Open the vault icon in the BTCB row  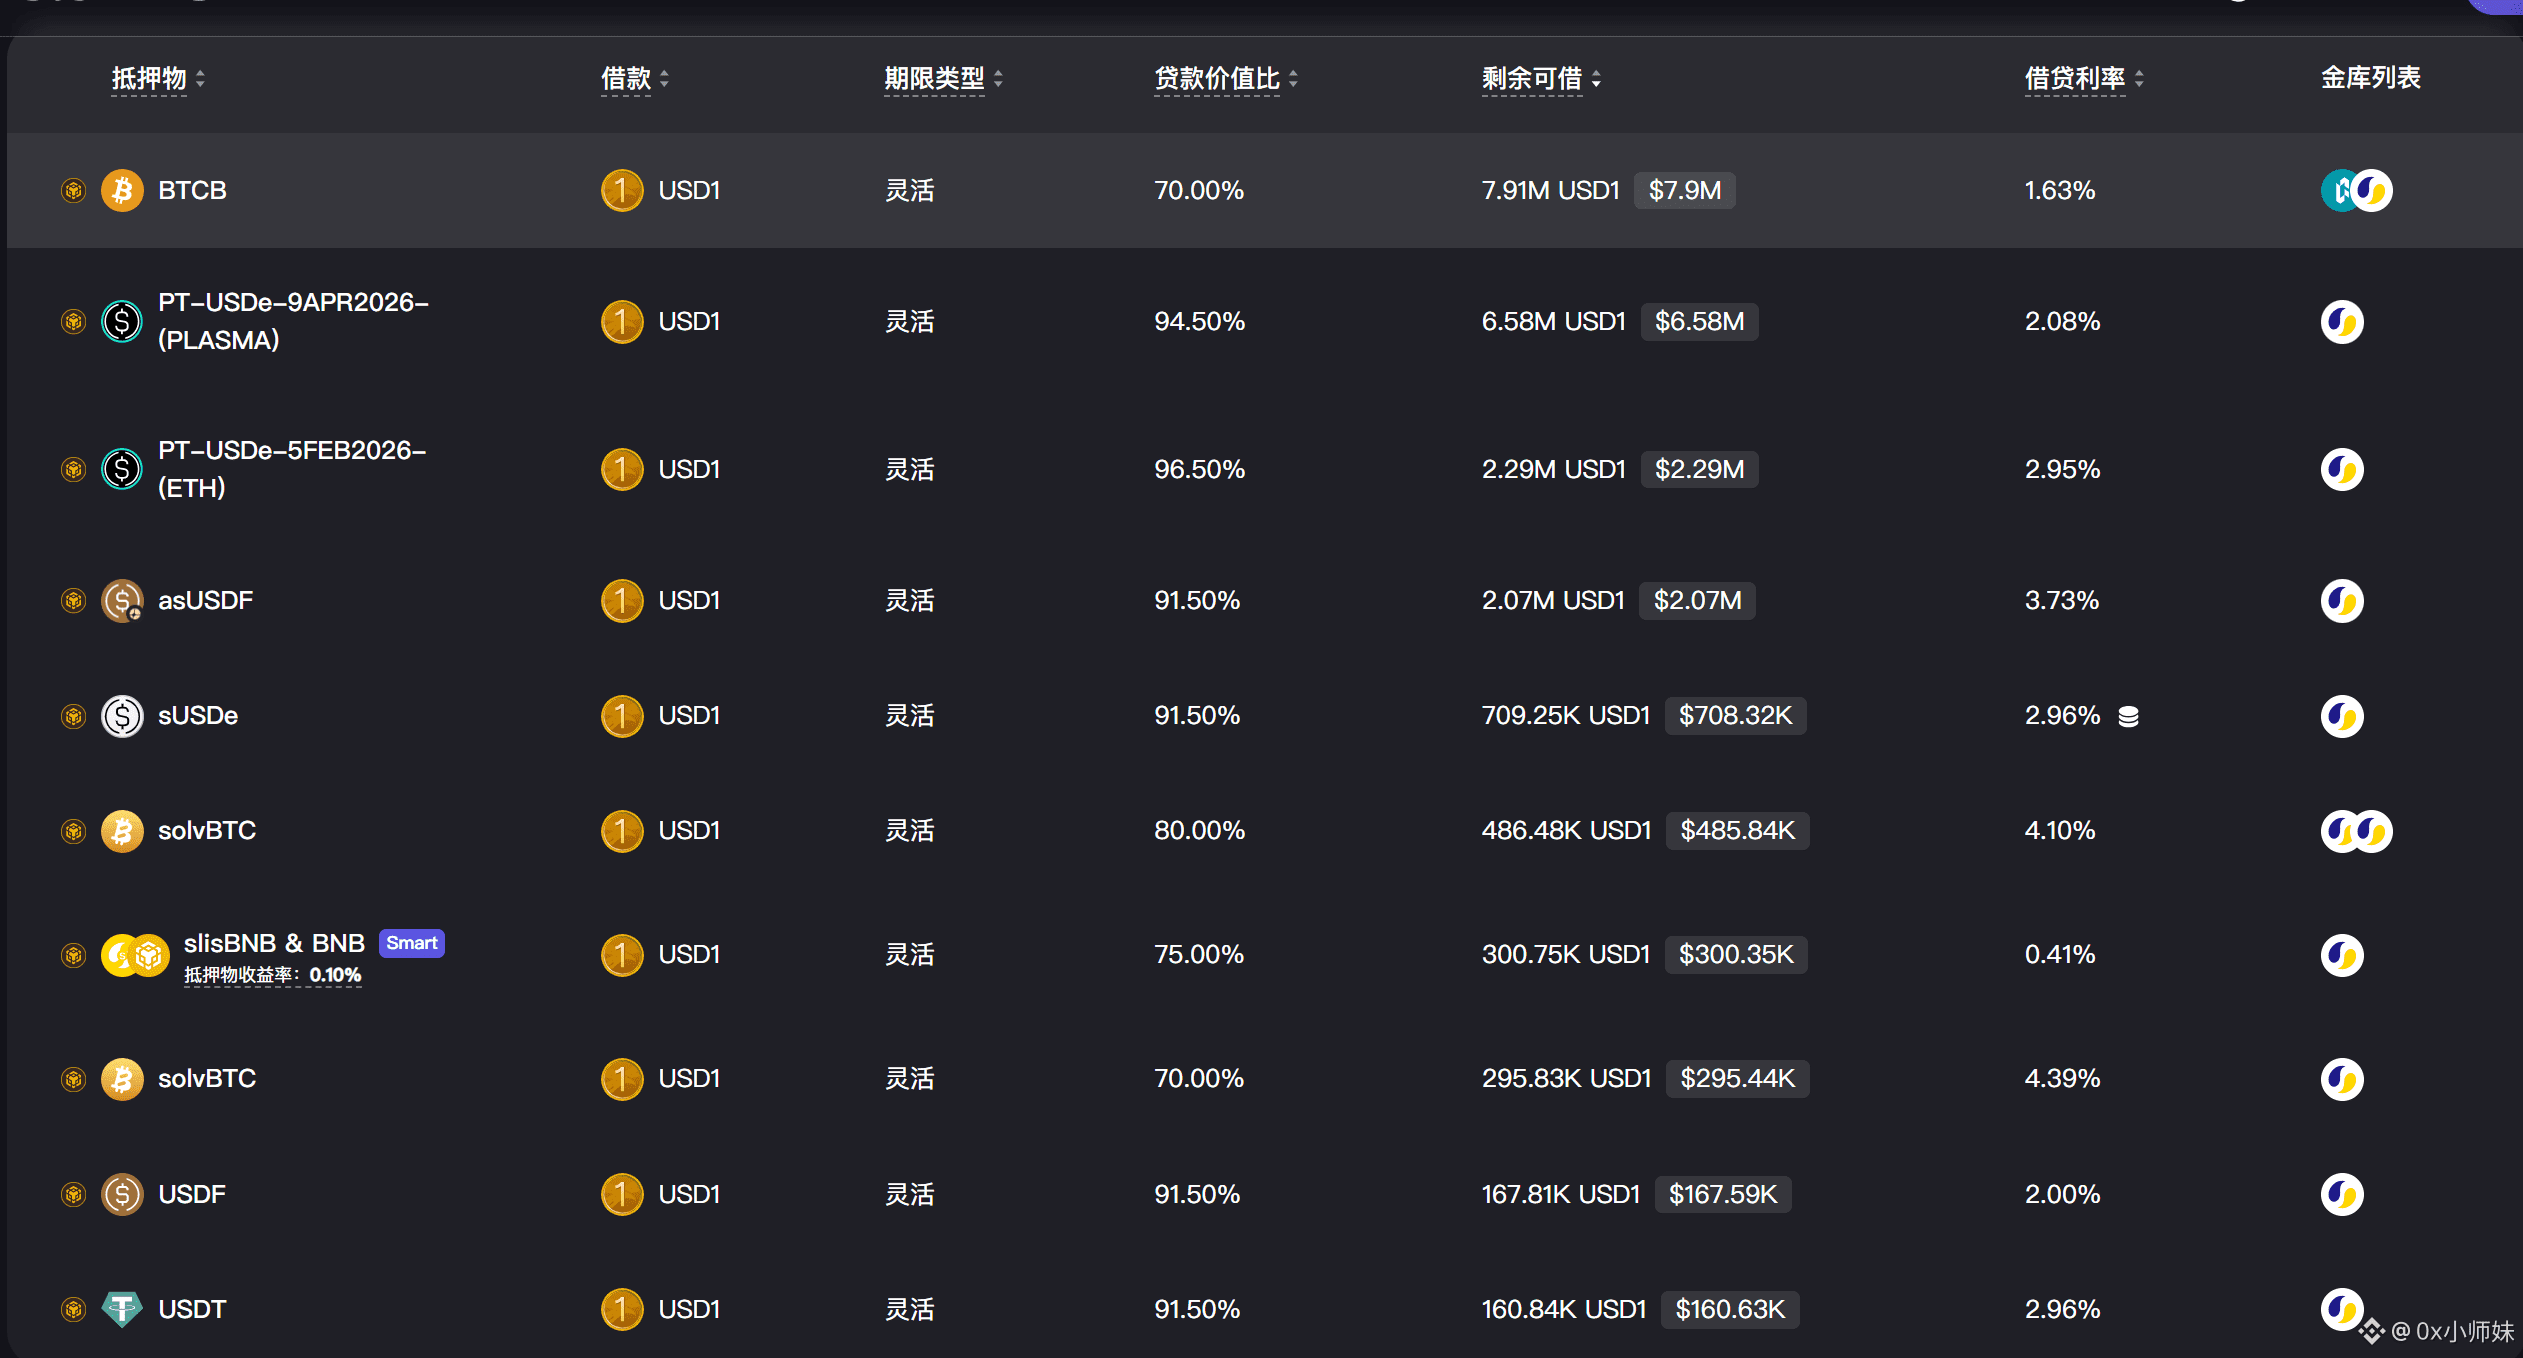tap(2356, 190)
